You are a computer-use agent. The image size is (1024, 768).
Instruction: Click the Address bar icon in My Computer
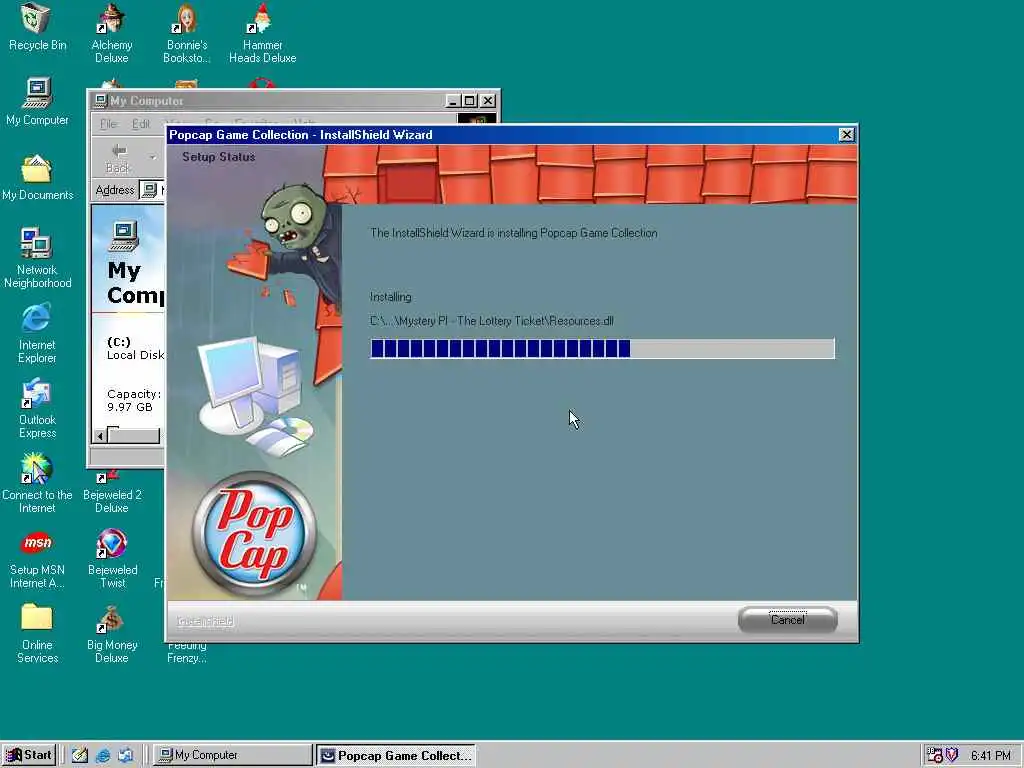(x=150, y=190)
